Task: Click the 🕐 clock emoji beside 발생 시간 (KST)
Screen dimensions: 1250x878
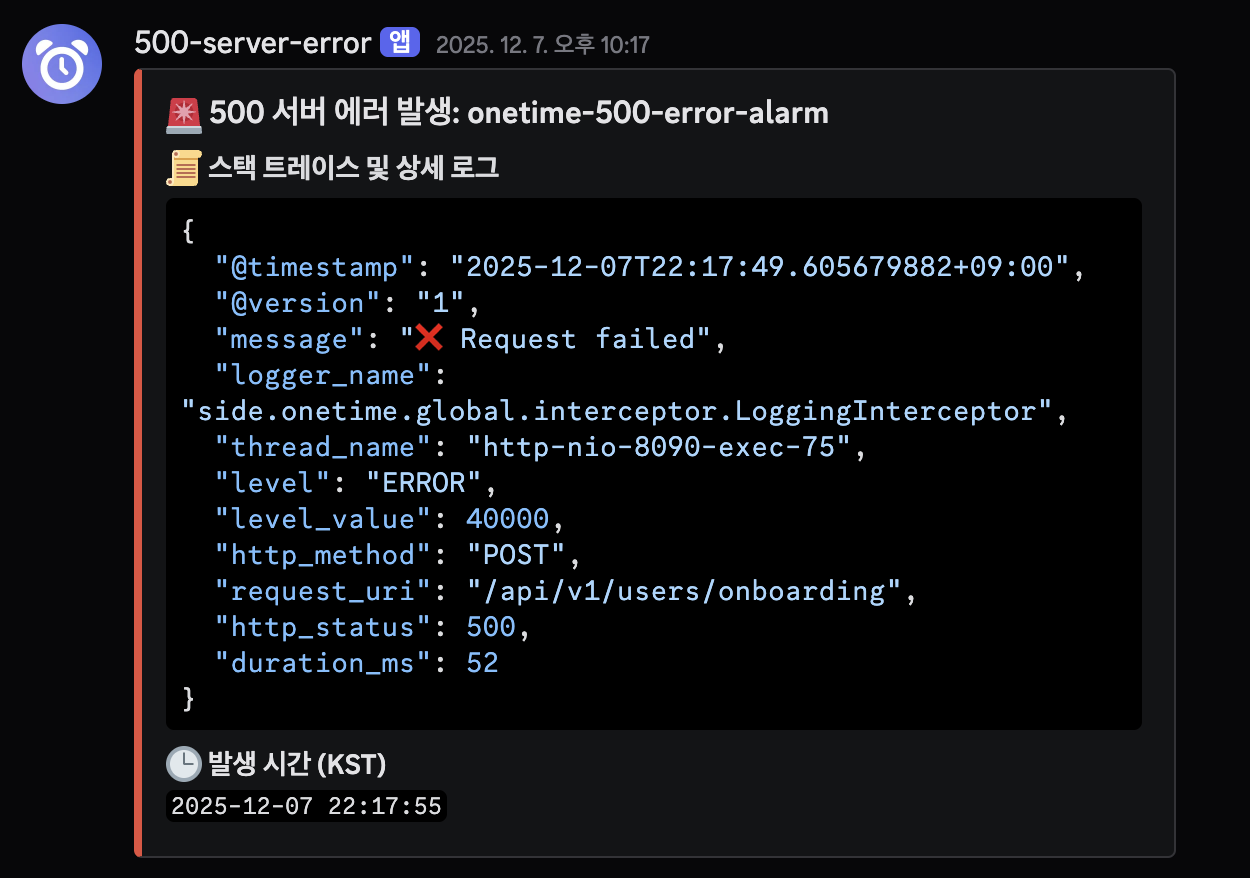Action: coord(184,764)
